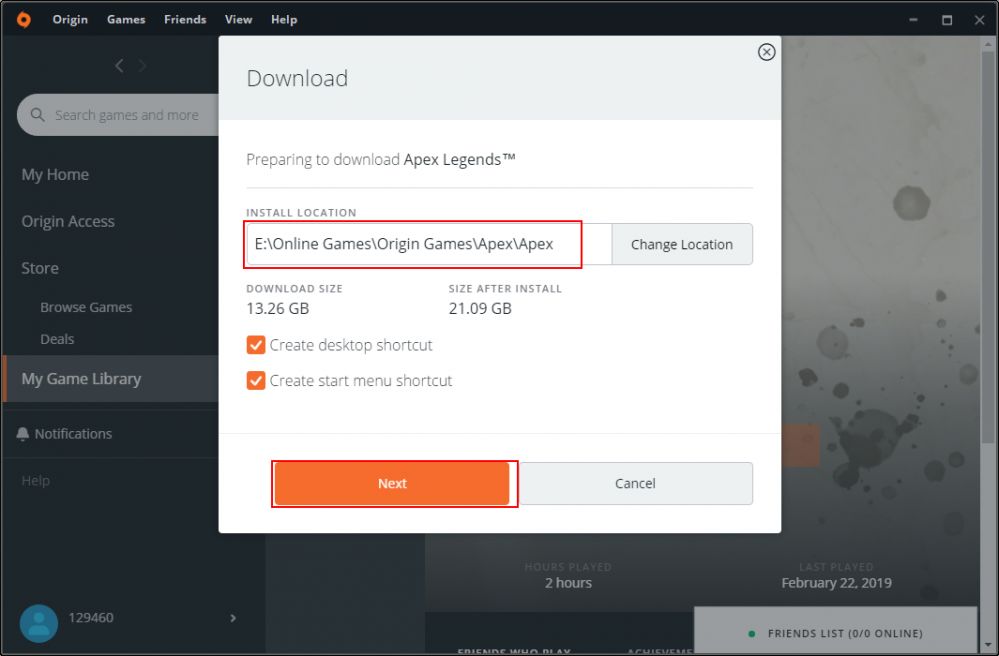Close the Download dialog with the X icon
Image resolution: width=999 pixels, height=656 pixels.
[766, 52]
